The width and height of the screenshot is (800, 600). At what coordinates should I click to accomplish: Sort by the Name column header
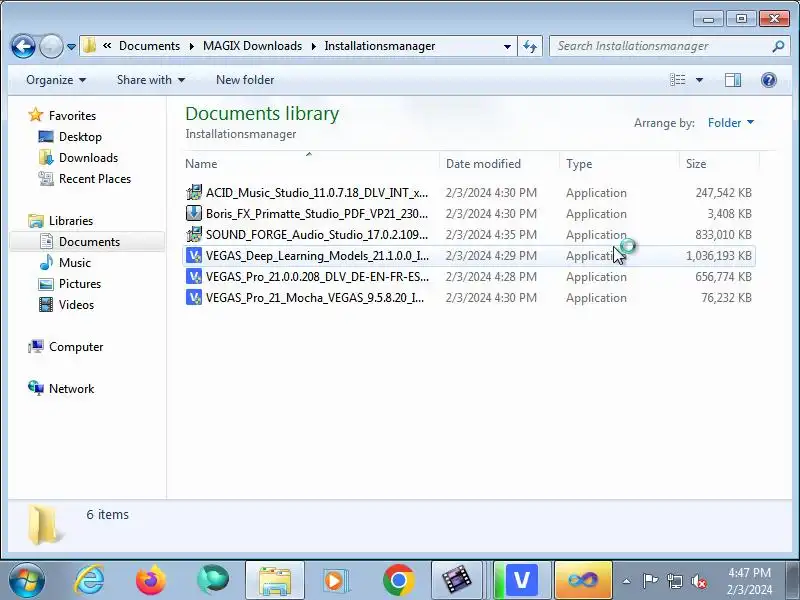point(312,164)
